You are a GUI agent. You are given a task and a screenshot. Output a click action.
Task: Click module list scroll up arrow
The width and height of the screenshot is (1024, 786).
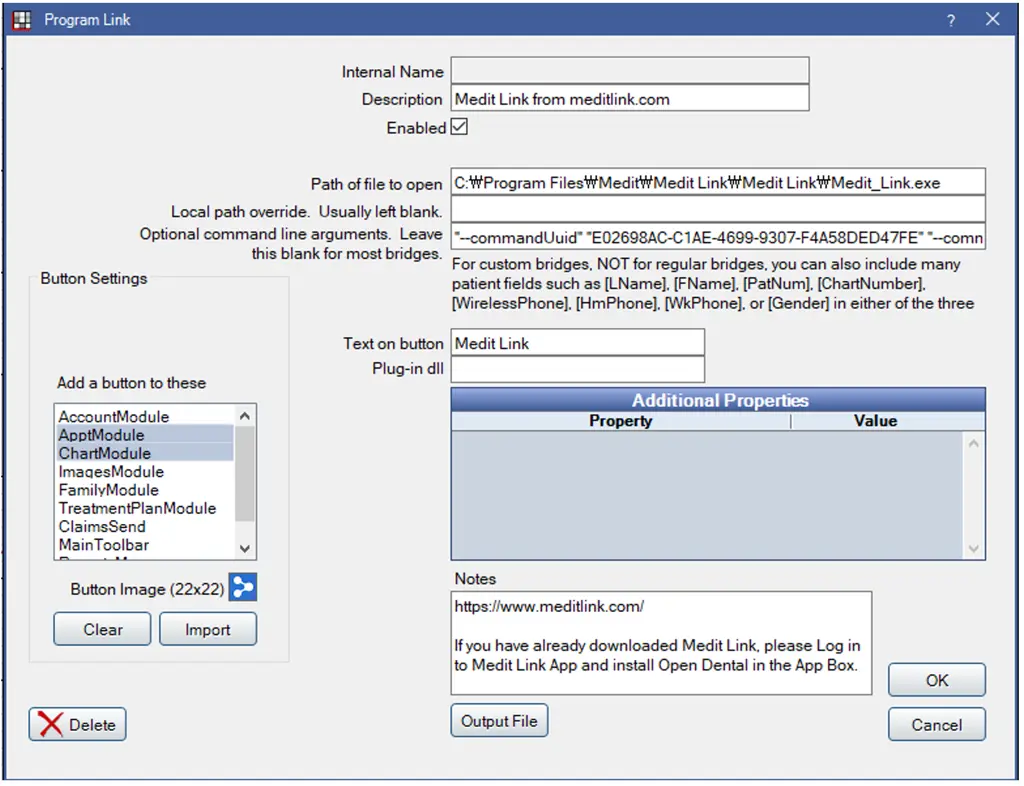coord(245,416)
